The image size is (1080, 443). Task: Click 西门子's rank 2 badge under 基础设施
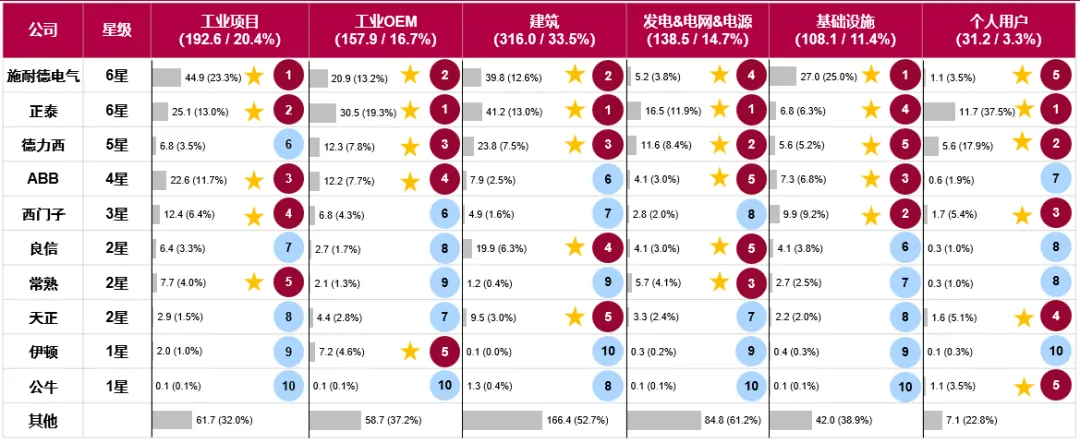point(905,213)
